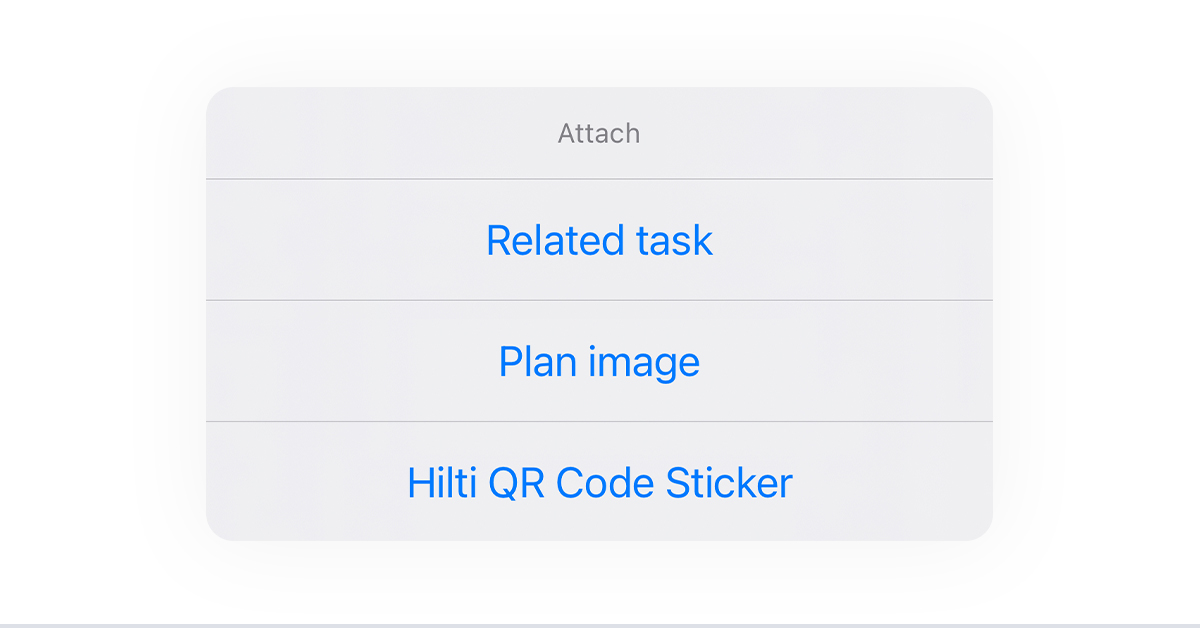
Task: Add a Plan image attachment
Action: [x=599, y=362]
